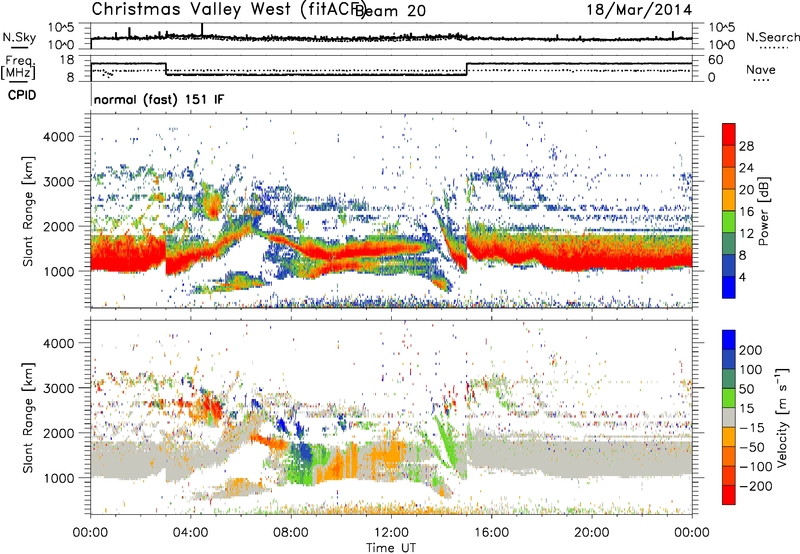
Task: Click the blue segment of Power colorbar
Action: [x=729, y=287]
